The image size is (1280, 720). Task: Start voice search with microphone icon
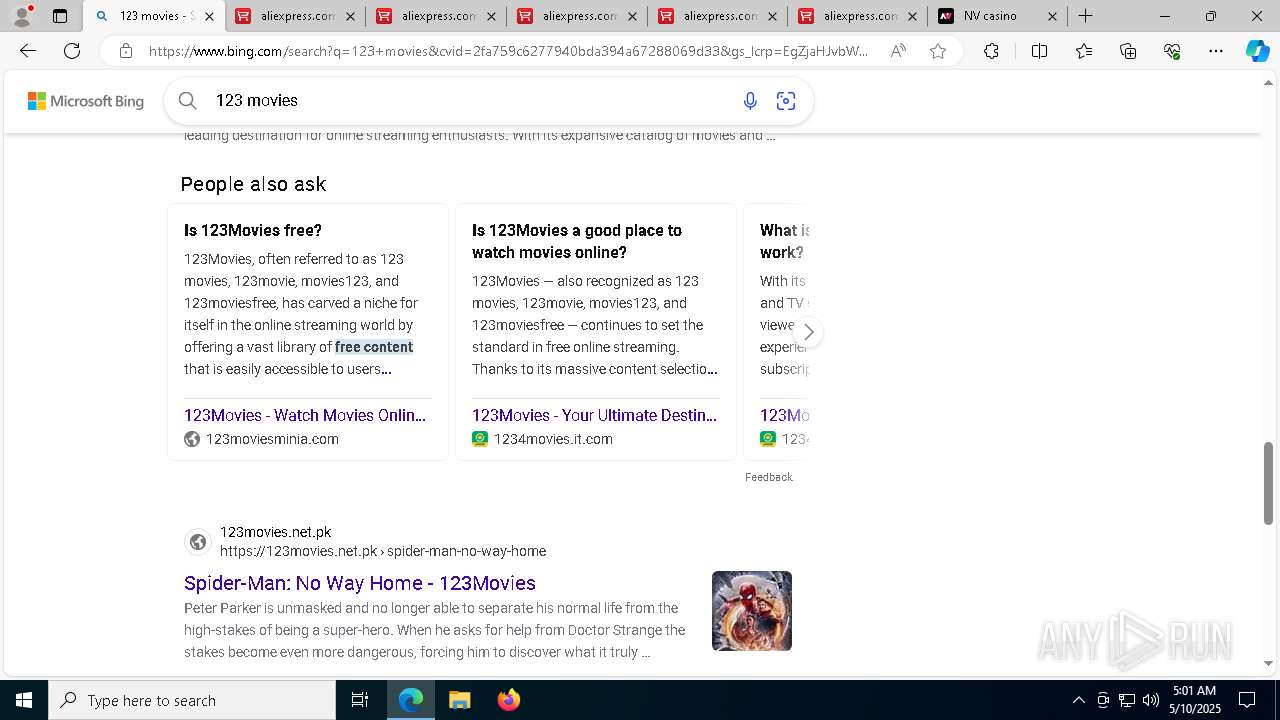pyautogui.click(x=750, y=100)
